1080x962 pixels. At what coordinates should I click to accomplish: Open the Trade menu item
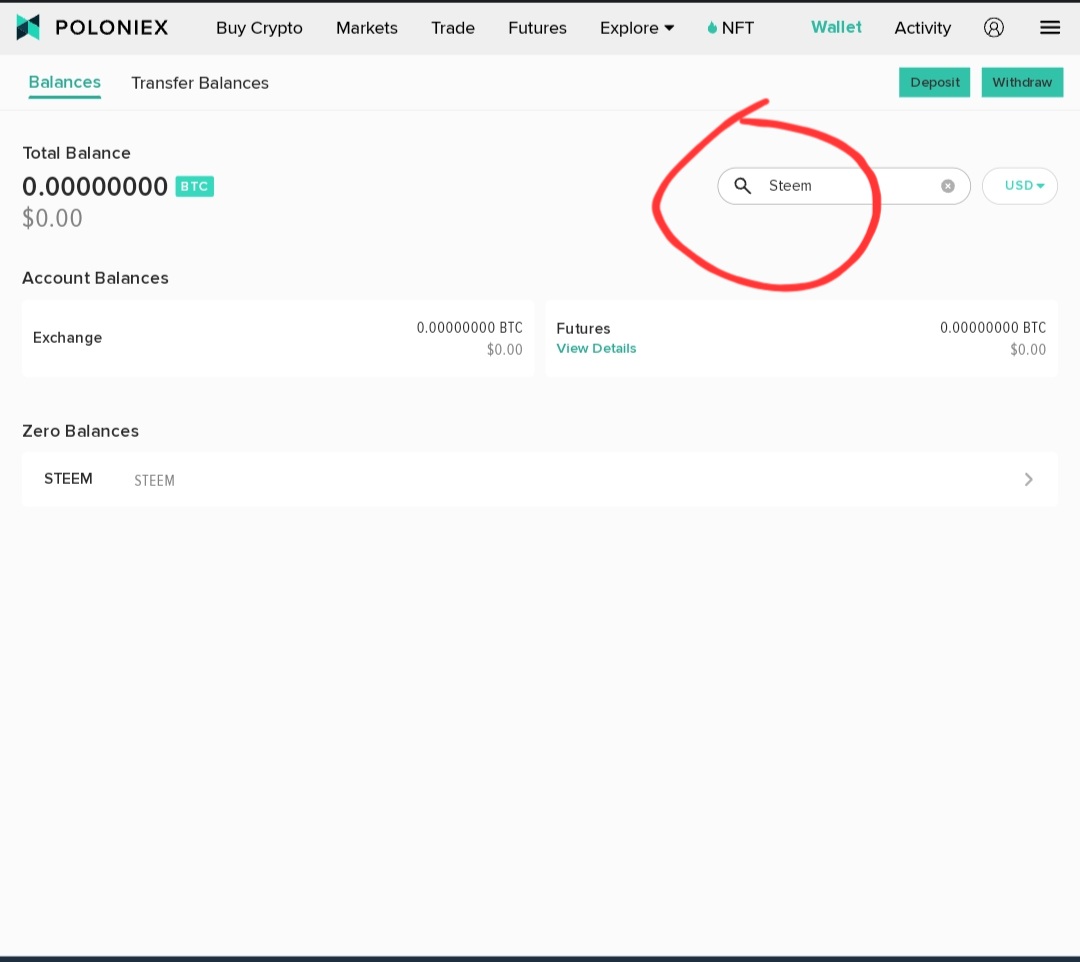pyautogui.click(x=453, y=28)
